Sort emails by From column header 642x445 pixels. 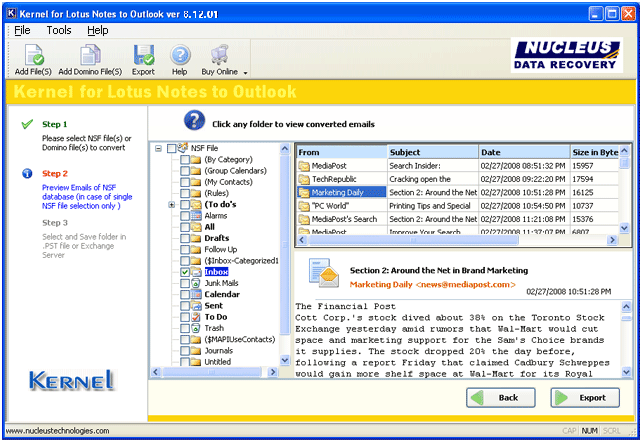point(341,152)
